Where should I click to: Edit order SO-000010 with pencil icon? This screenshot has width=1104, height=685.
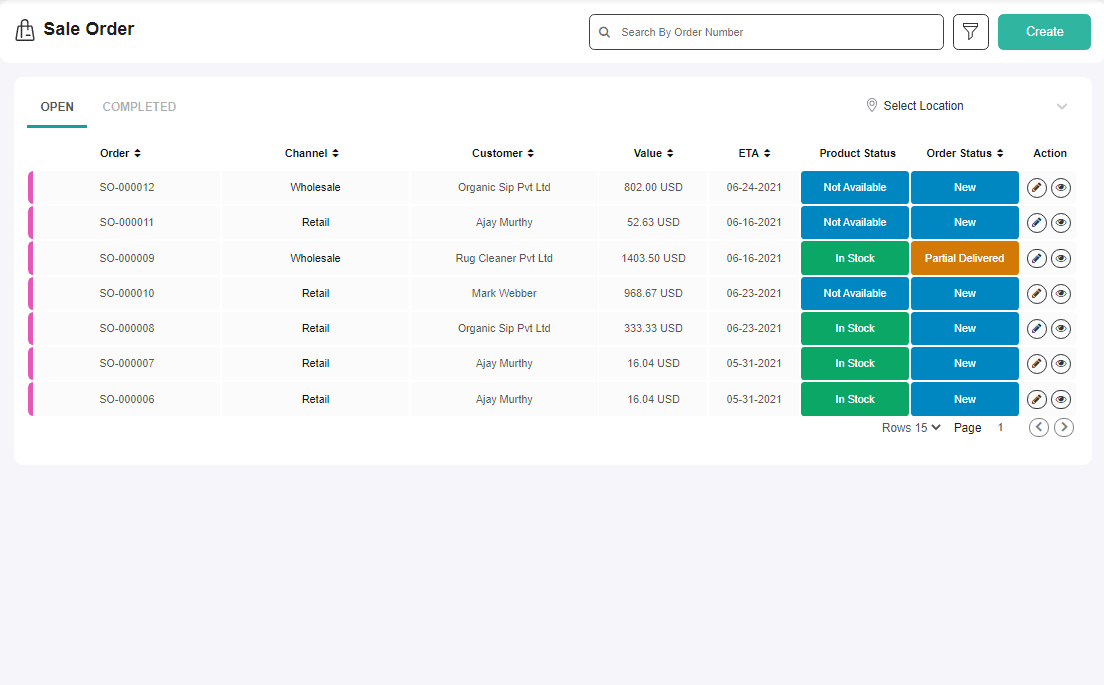(x=1036, y=294)
